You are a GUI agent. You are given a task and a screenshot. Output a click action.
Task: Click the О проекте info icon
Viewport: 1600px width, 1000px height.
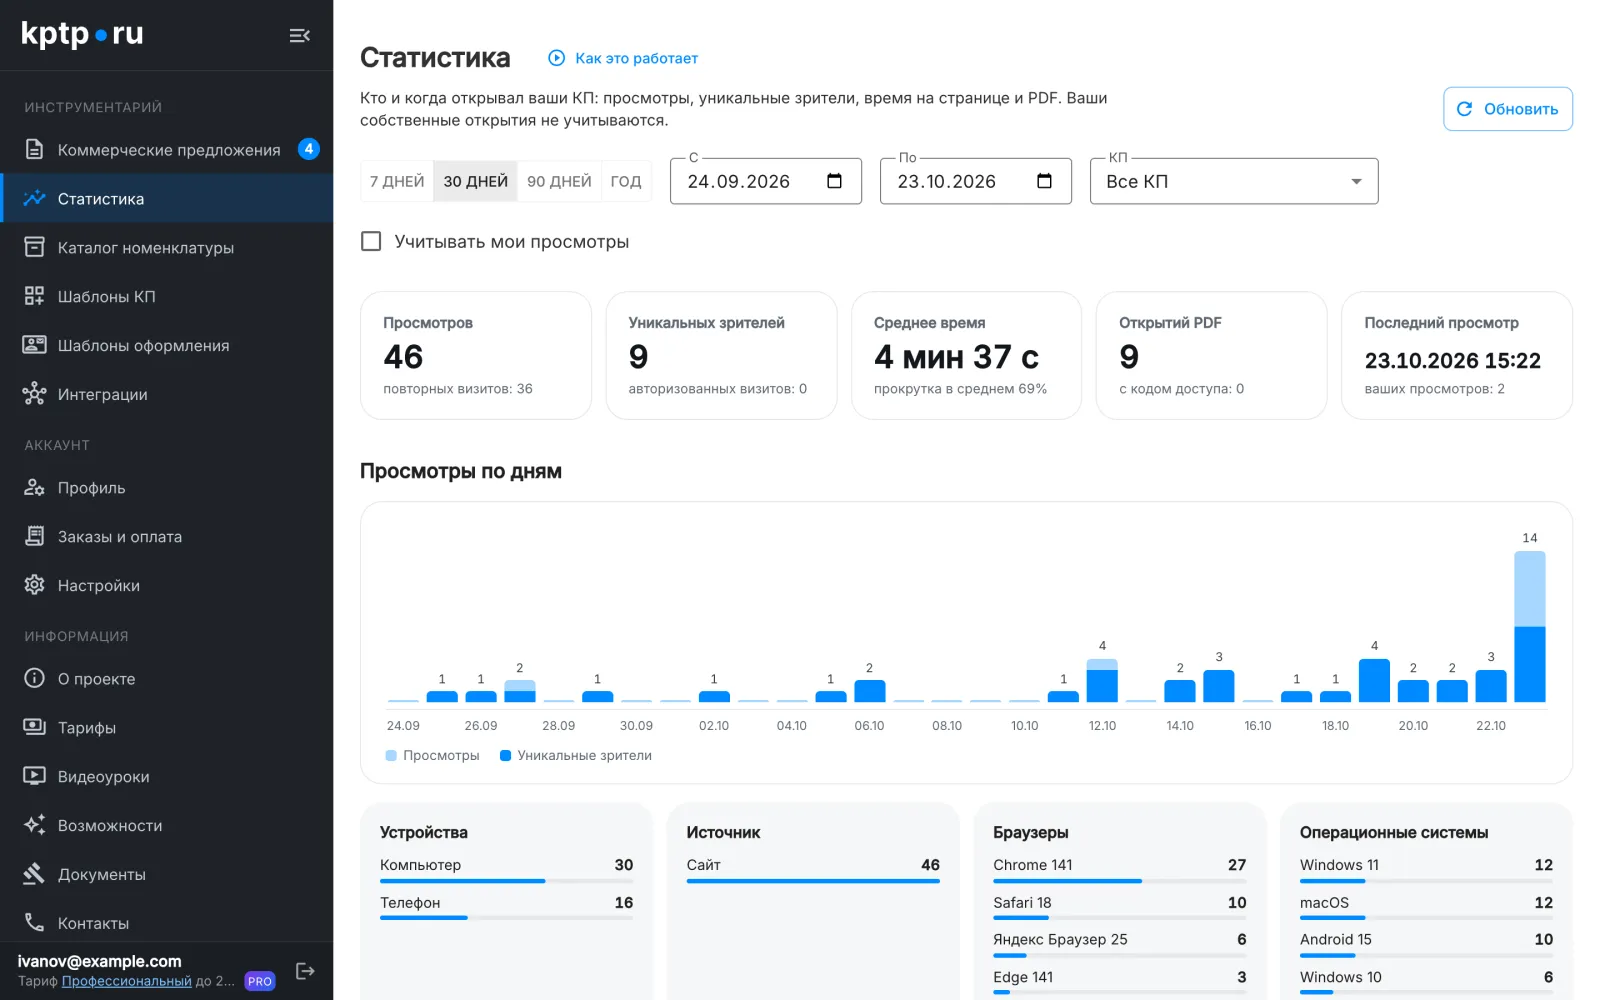click(x=34, y=678)
